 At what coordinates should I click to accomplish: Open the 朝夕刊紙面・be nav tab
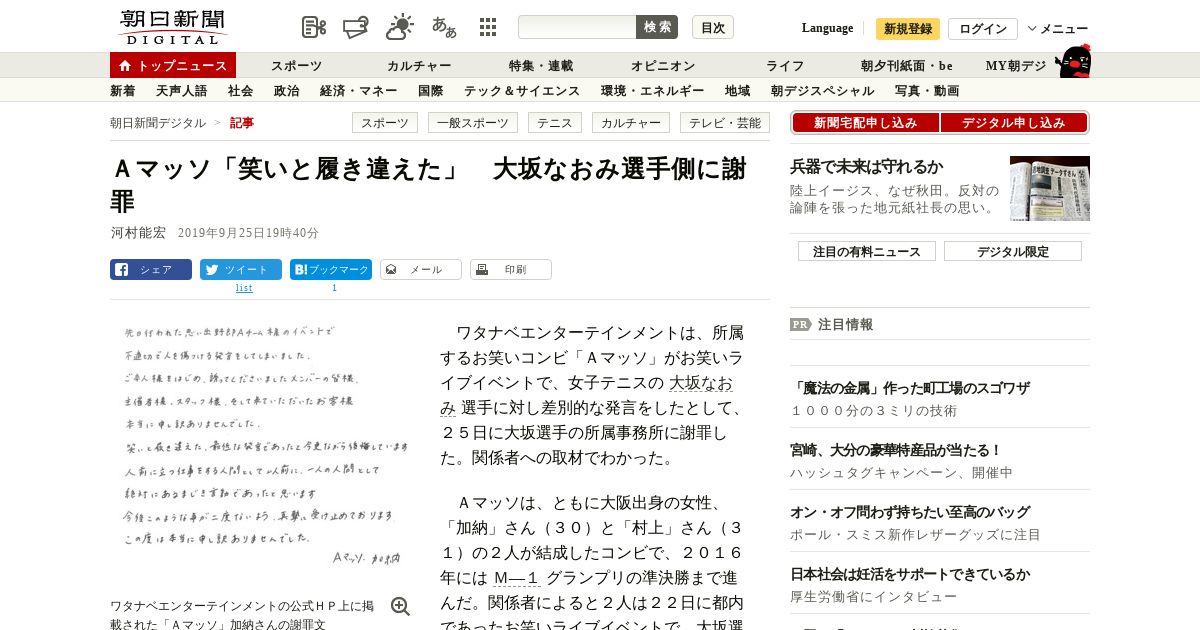click(x=907, y=65)
